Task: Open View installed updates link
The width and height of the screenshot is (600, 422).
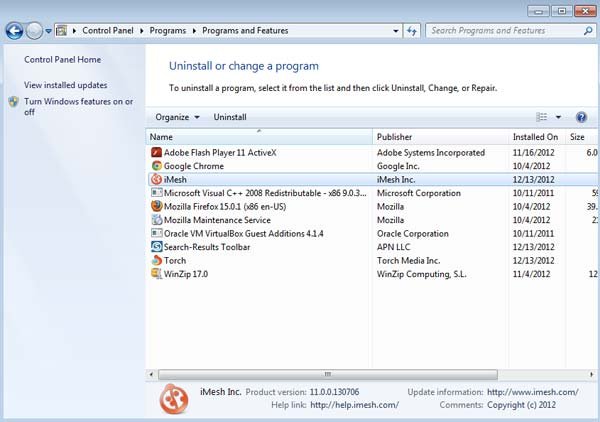Action: 65,85
